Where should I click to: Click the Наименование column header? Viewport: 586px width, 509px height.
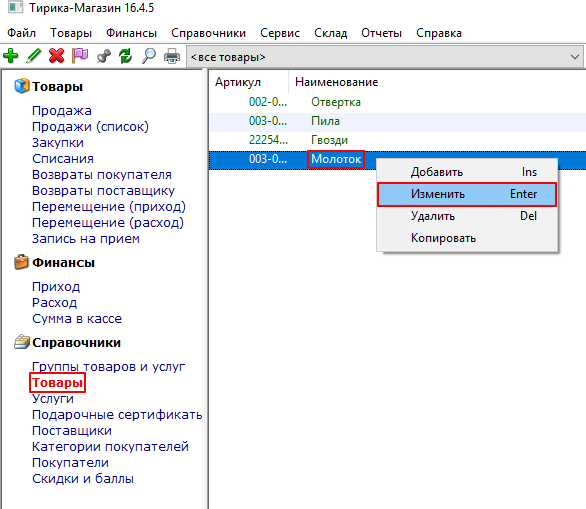pyautogui.click(x=336, y=82)
